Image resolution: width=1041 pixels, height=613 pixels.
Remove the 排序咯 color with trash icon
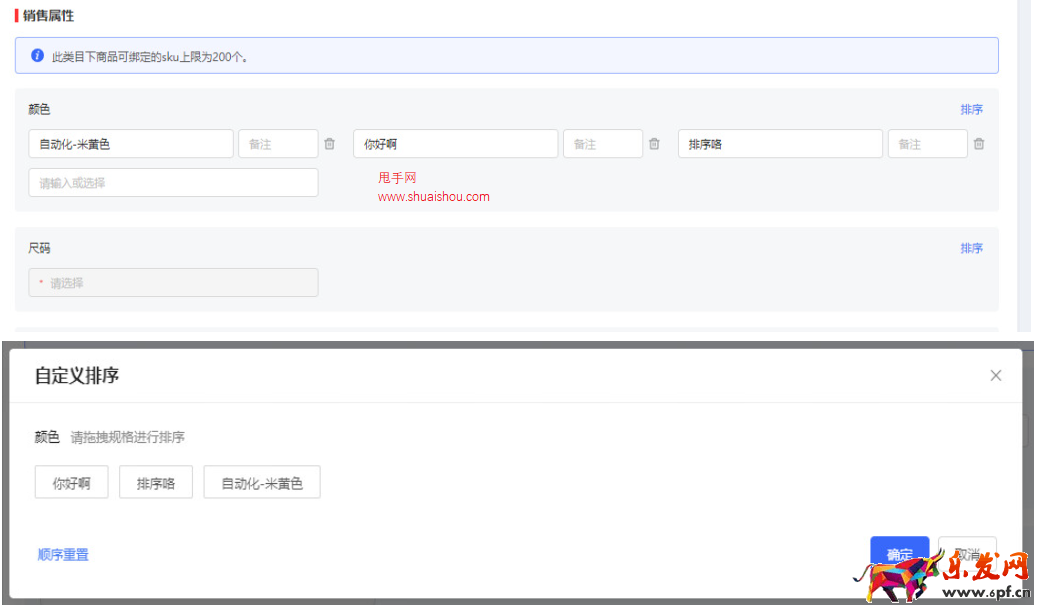point(979,144)
